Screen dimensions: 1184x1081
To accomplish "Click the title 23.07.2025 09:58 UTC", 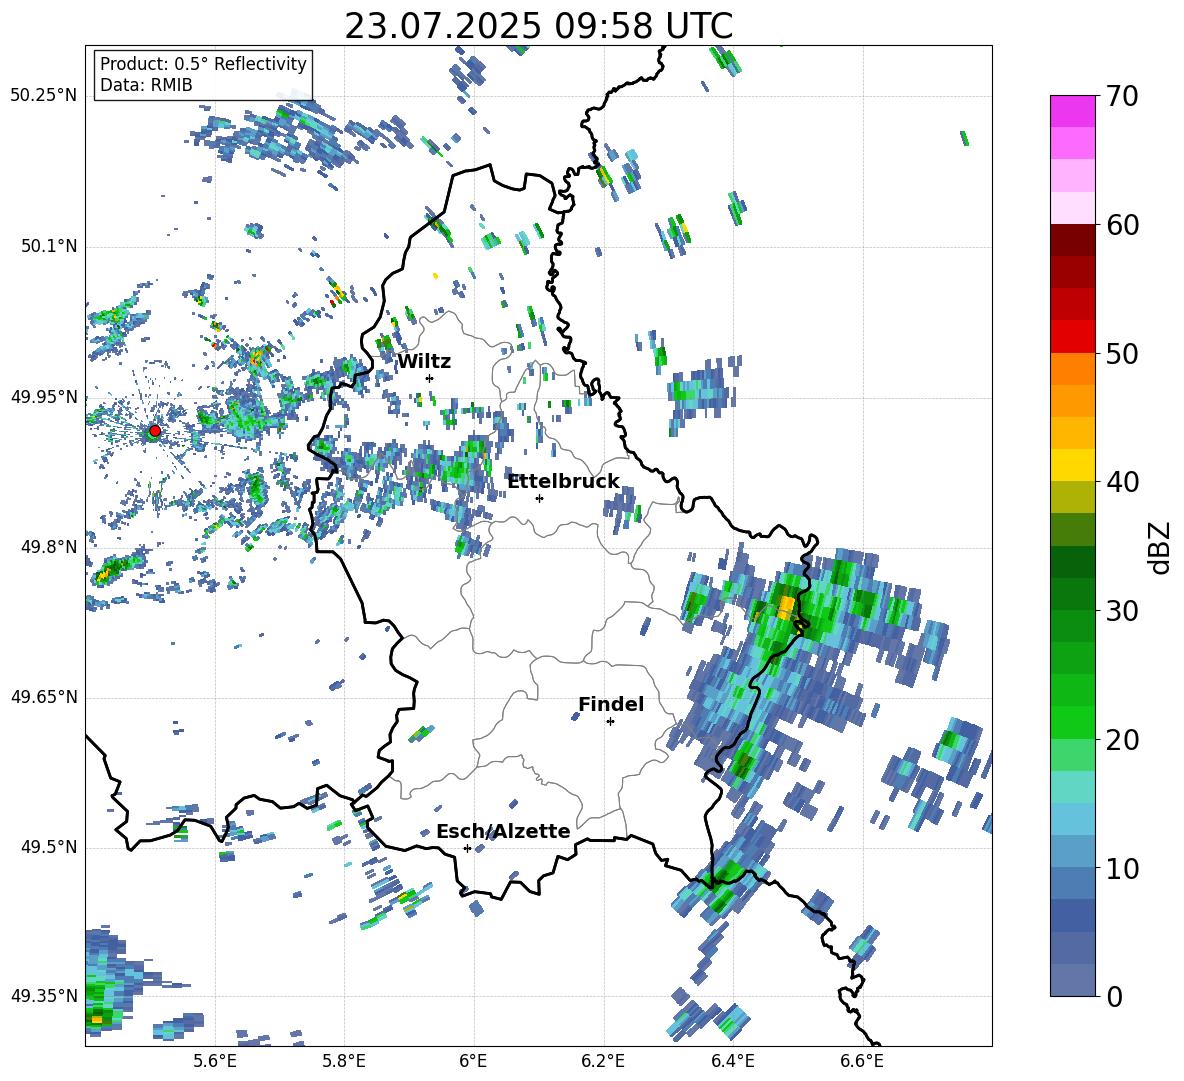I will 539,26.
